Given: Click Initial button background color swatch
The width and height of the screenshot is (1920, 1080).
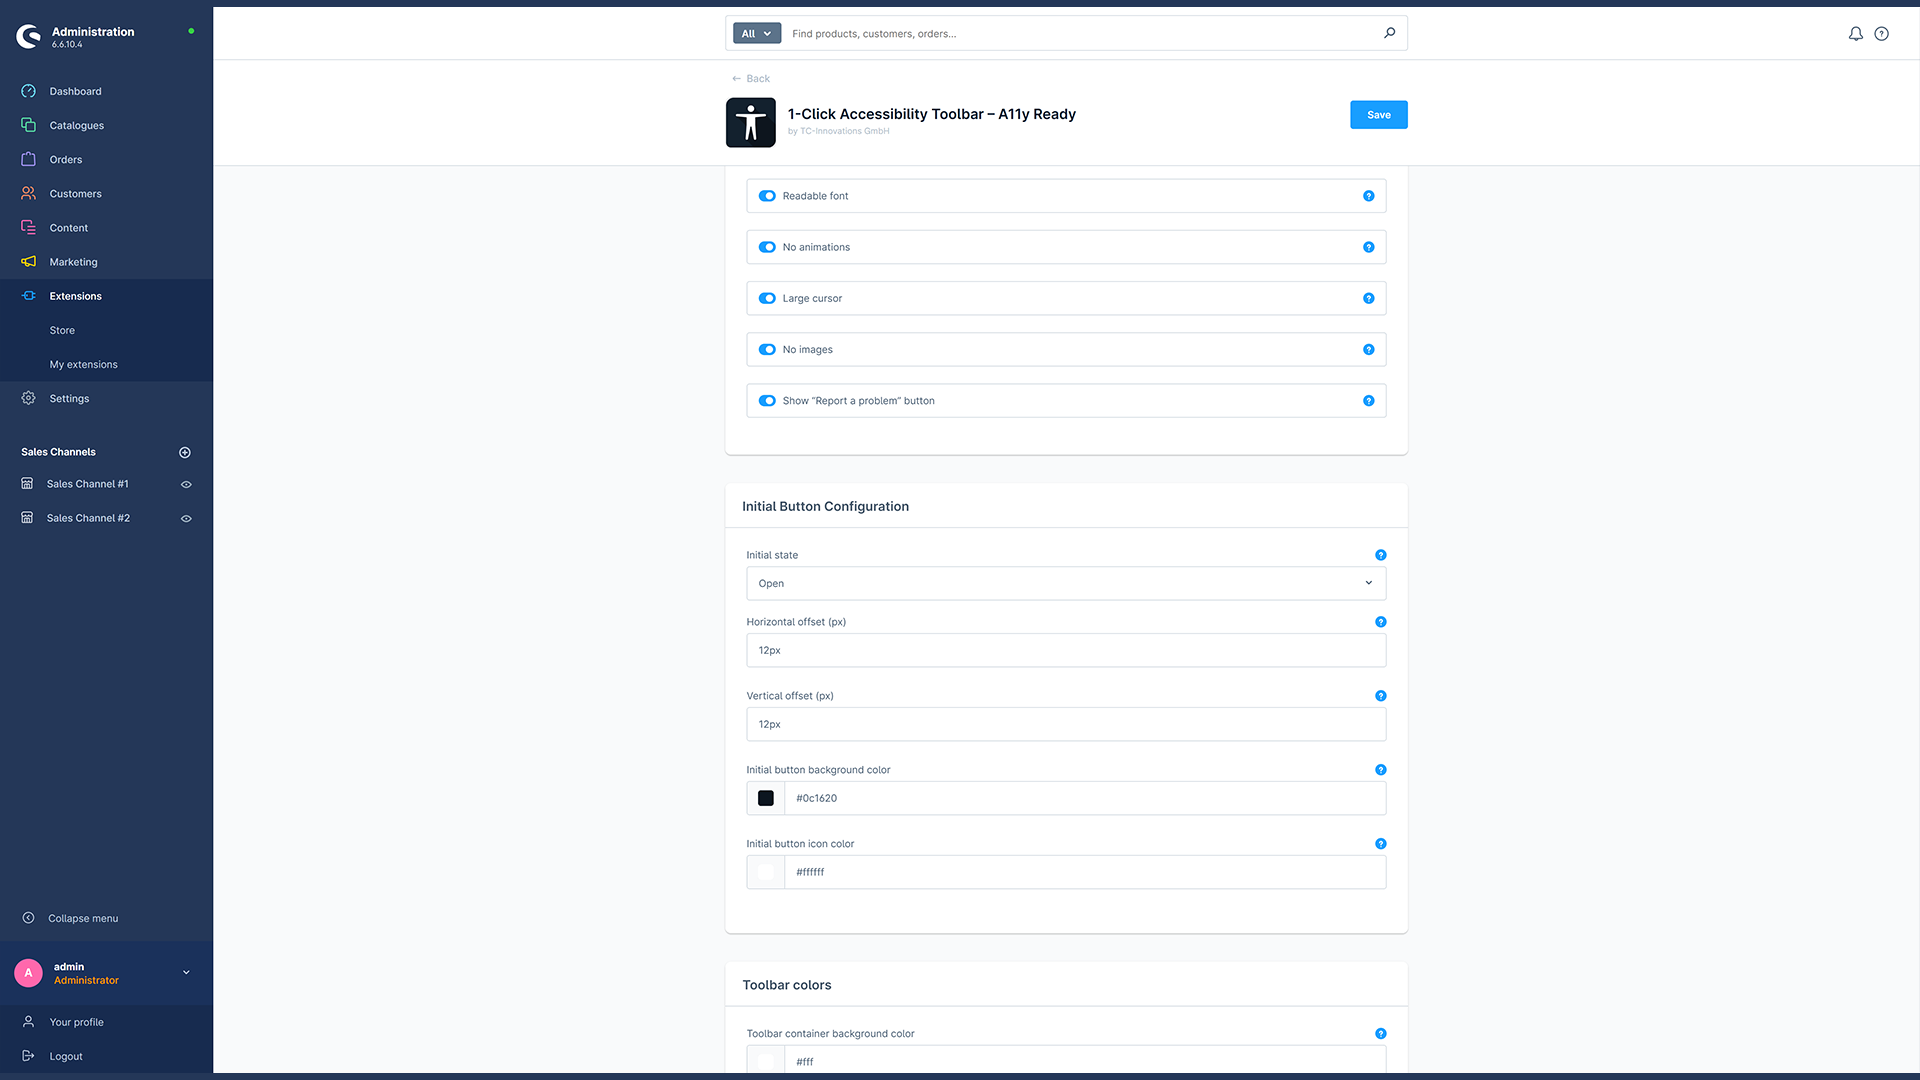Looking at the screenshot, I should pyautogui.click(x=766, y=798).
